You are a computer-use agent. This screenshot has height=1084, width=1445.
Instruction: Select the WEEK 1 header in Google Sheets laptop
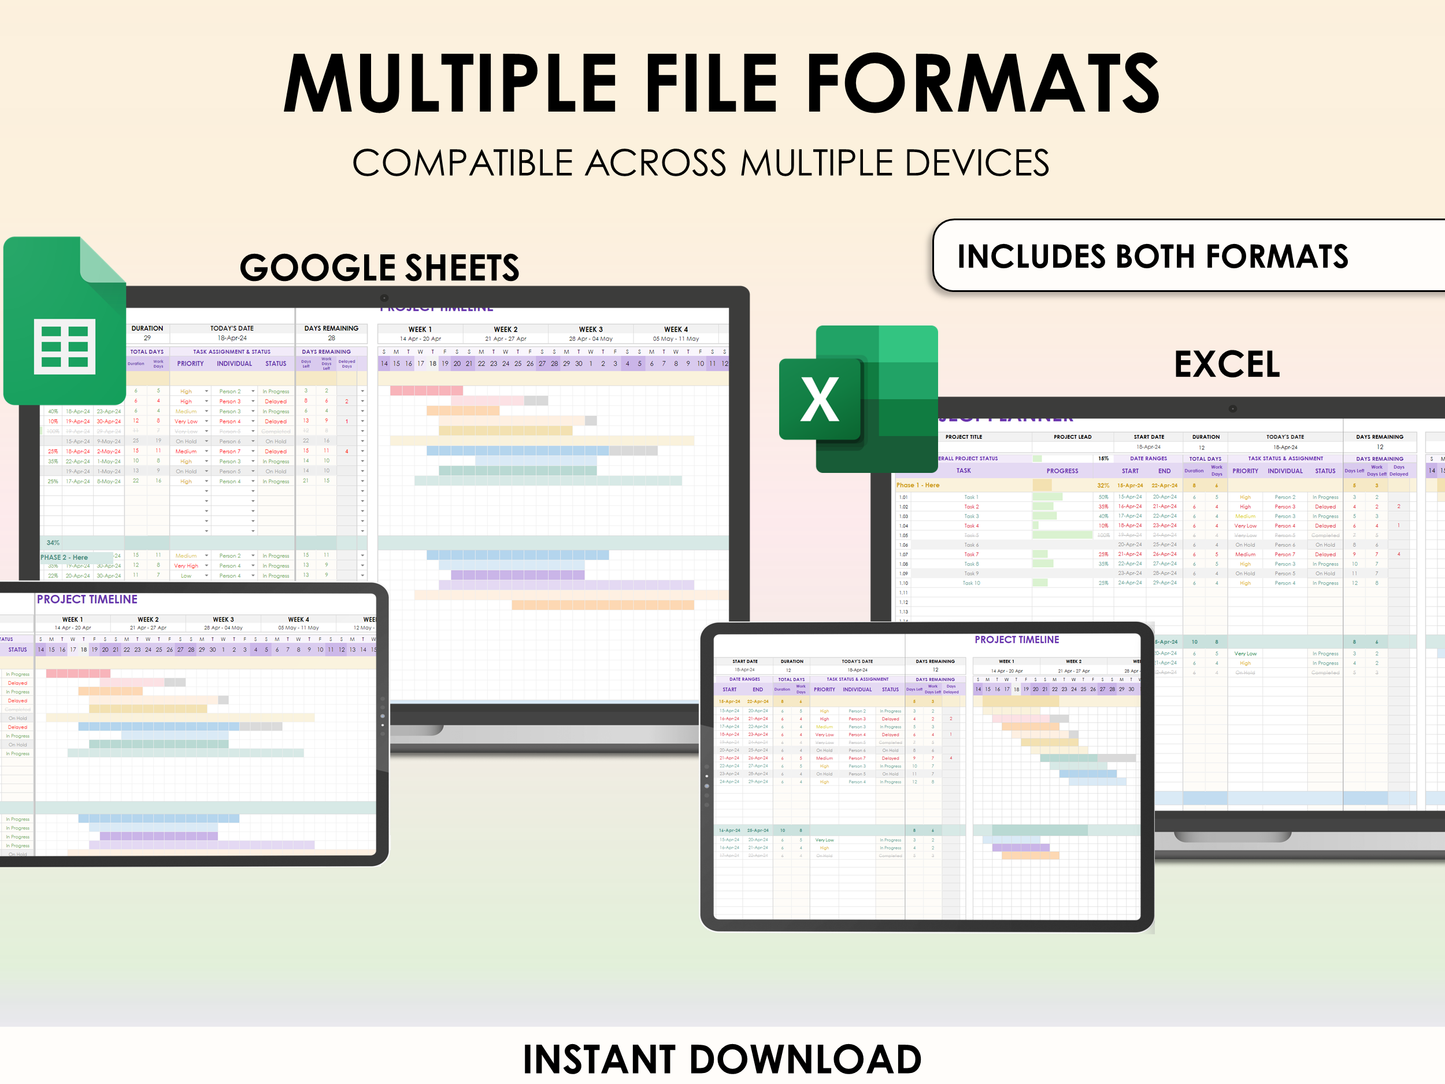pos(420,329)
